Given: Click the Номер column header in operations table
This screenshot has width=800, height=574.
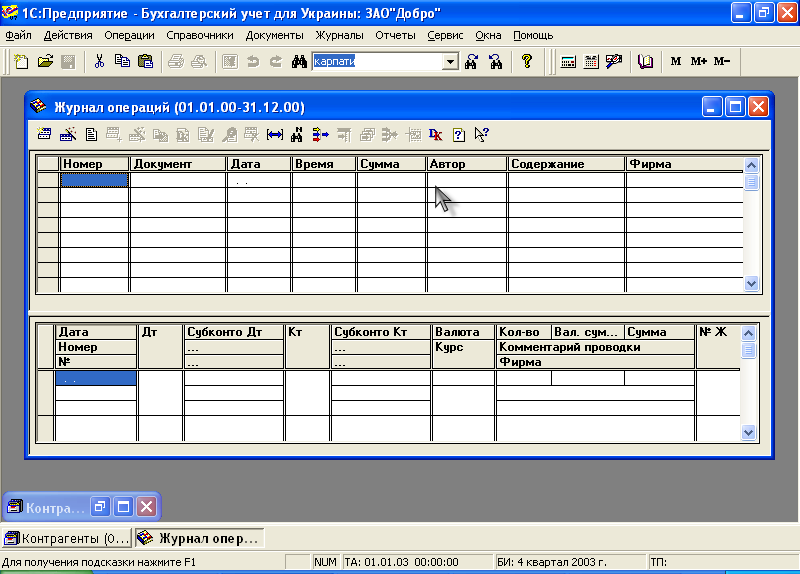Looking at the screenshot, I should coord(94,164).
